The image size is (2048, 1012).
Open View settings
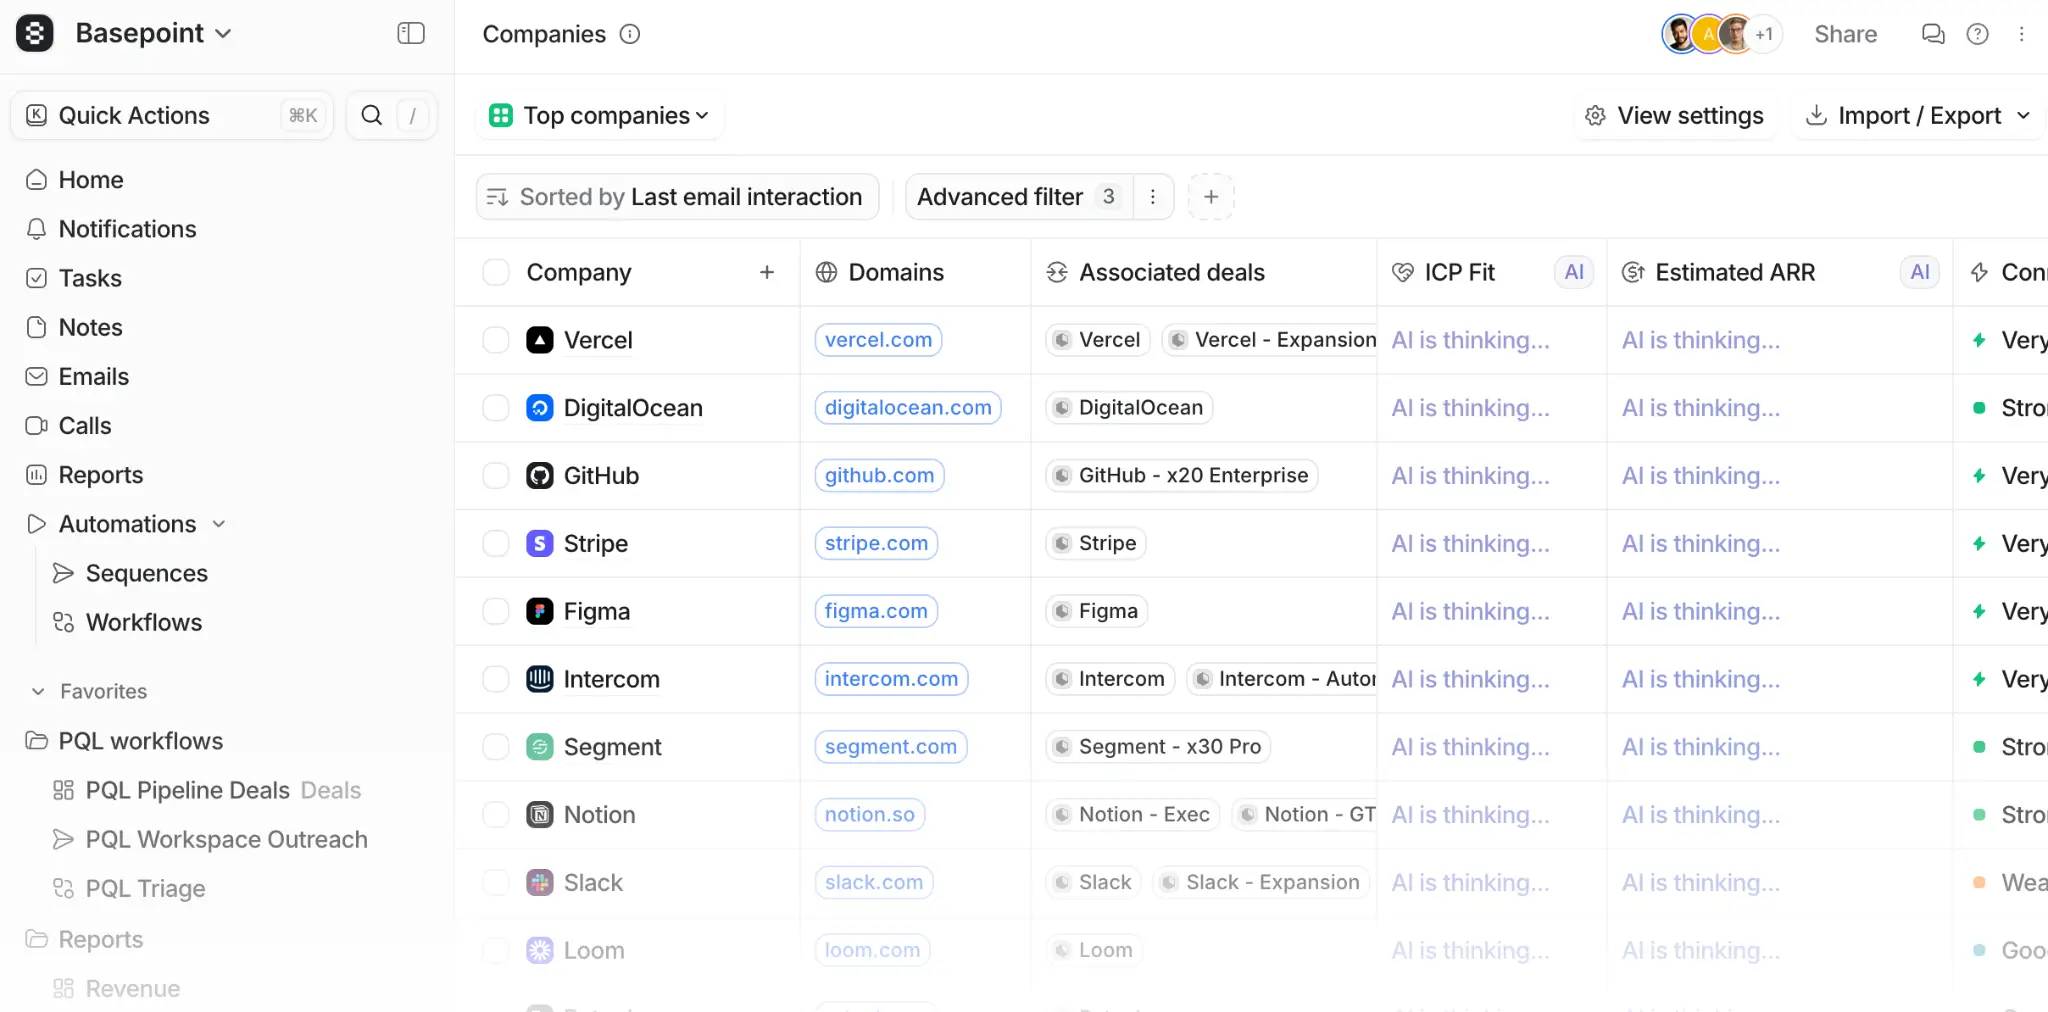click(1675, 116)
